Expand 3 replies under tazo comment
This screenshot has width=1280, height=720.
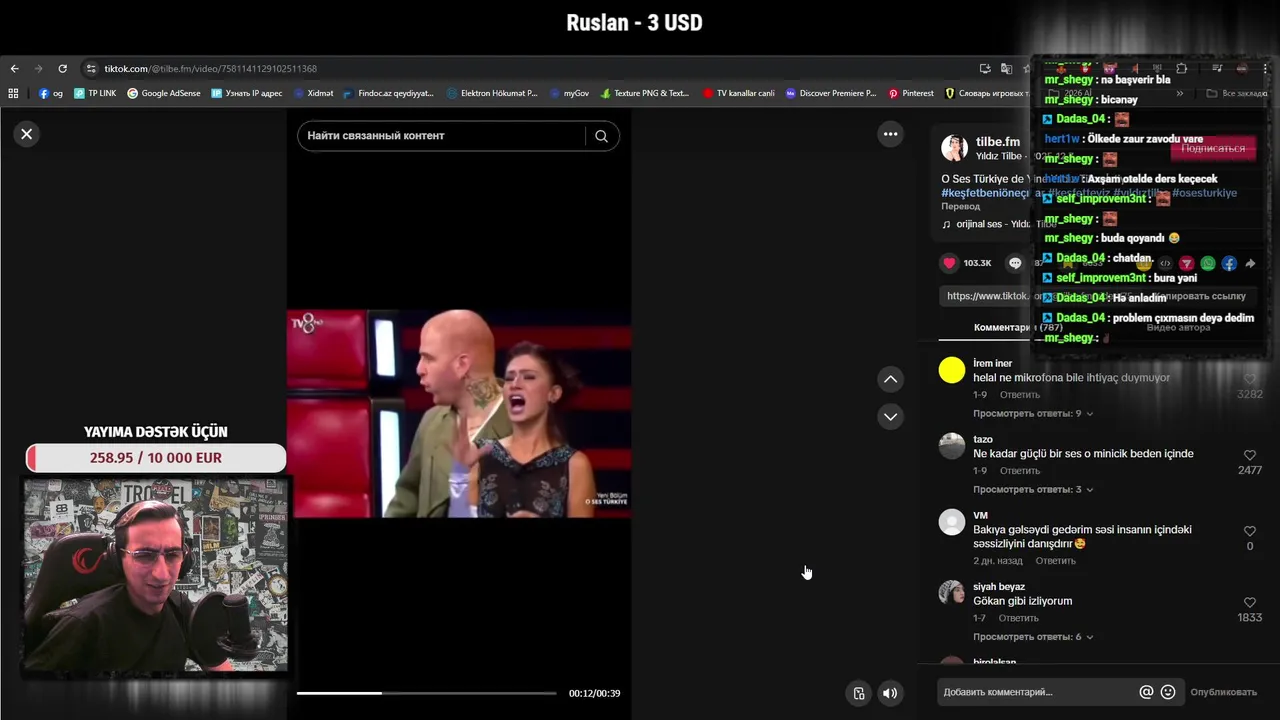[1033, 489]
